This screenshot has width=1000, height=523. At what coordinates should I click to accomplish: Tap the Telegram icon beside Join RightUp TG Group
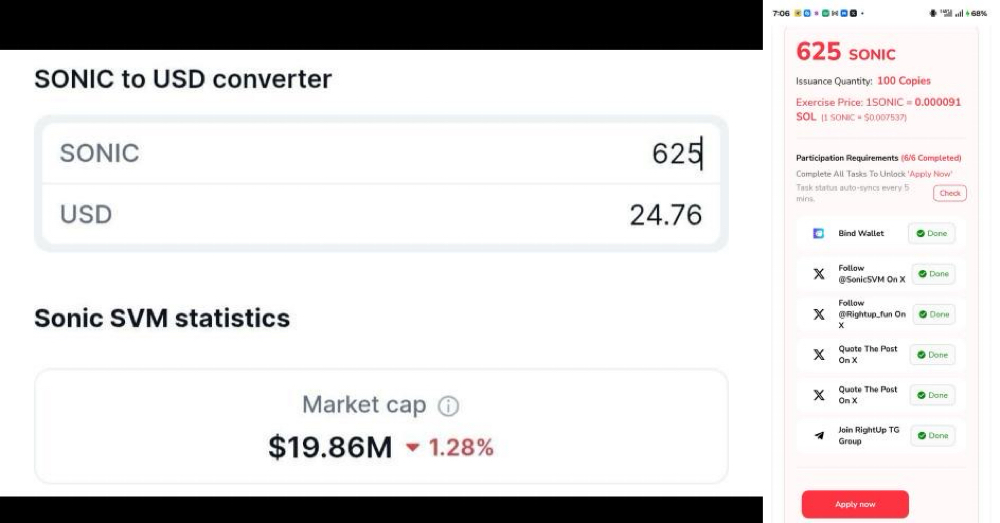click(819, 435)
